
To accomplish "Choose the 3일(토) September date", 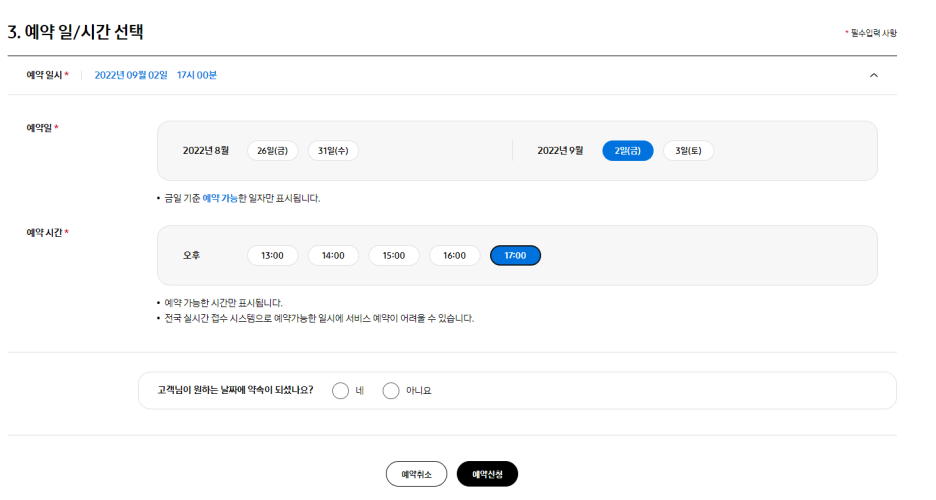I will click(688, 150).
